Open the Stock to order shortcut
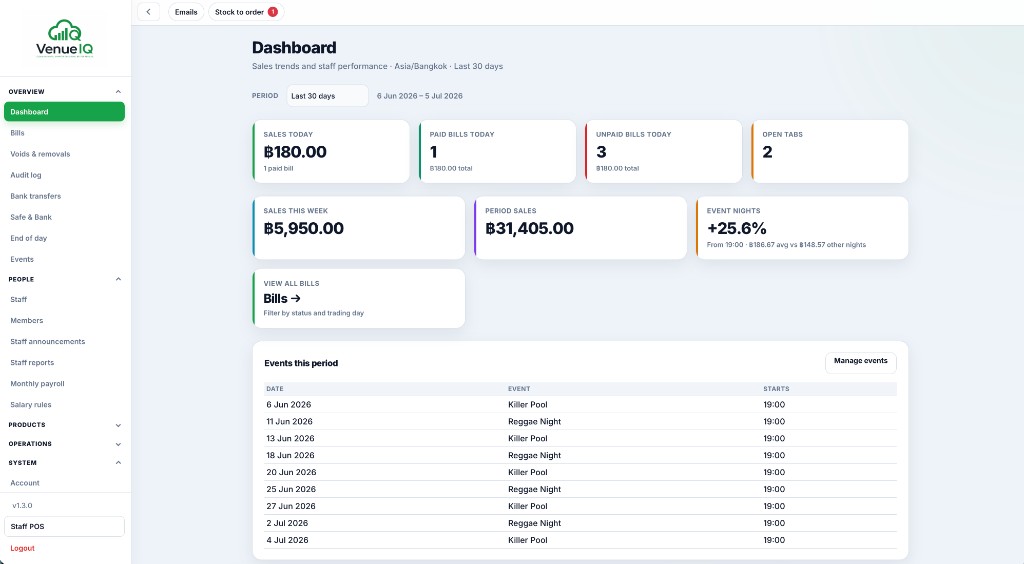 pyautogui.click(x=246, y=12)
